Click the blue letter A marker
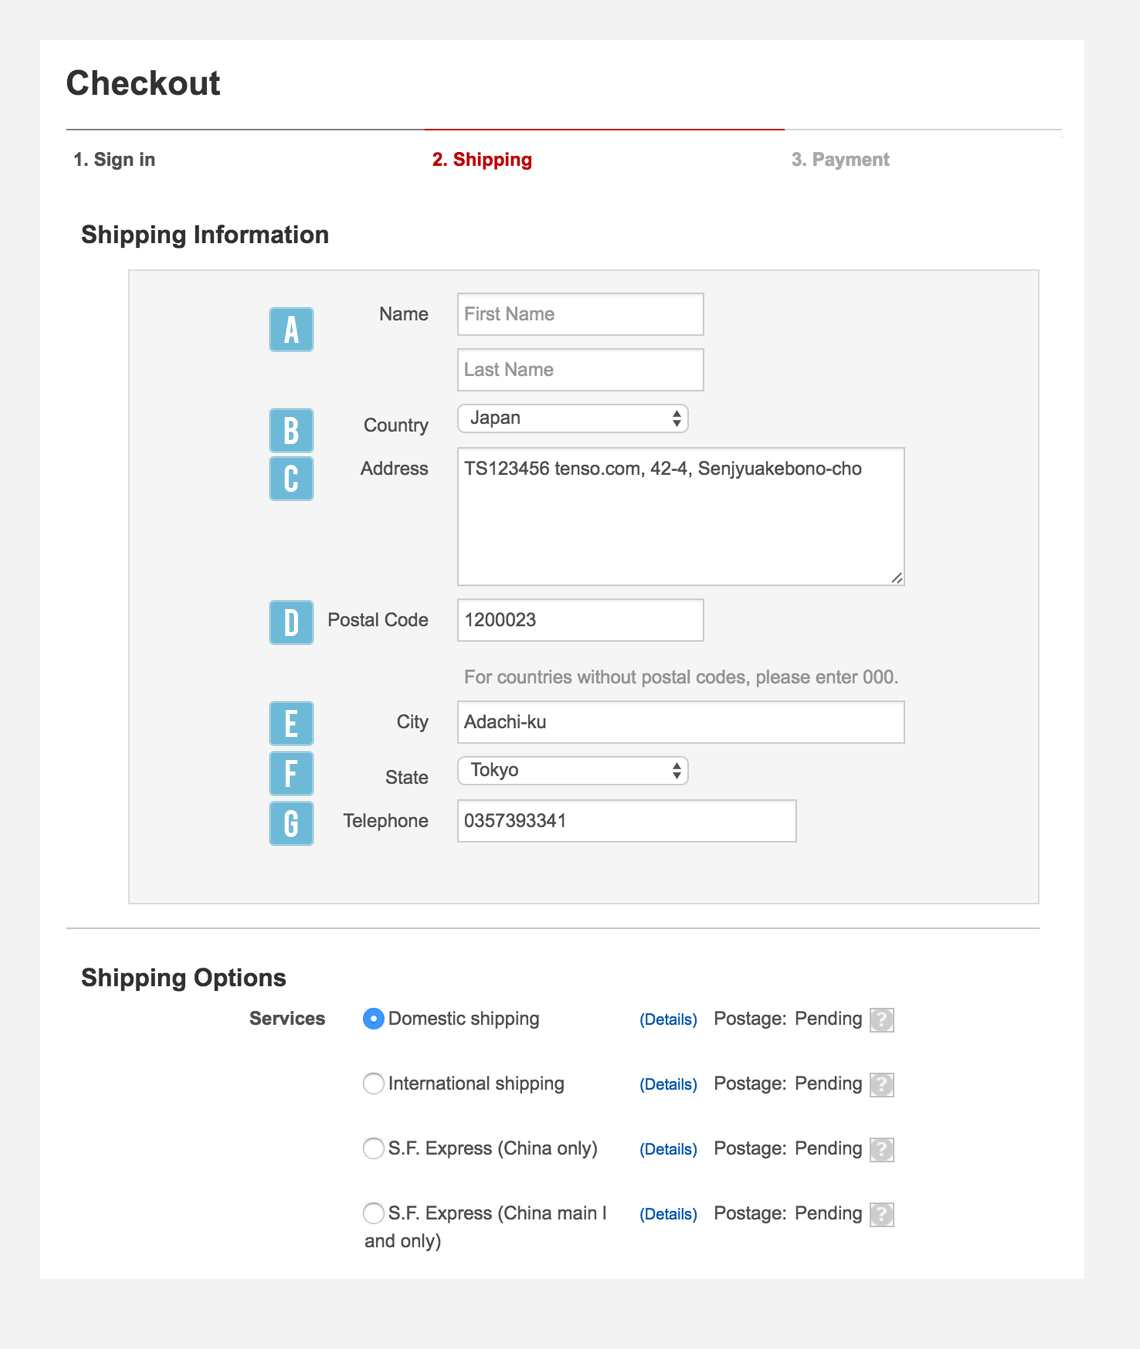This screenshot has height=1349, width=1140. tap(291, 329)
